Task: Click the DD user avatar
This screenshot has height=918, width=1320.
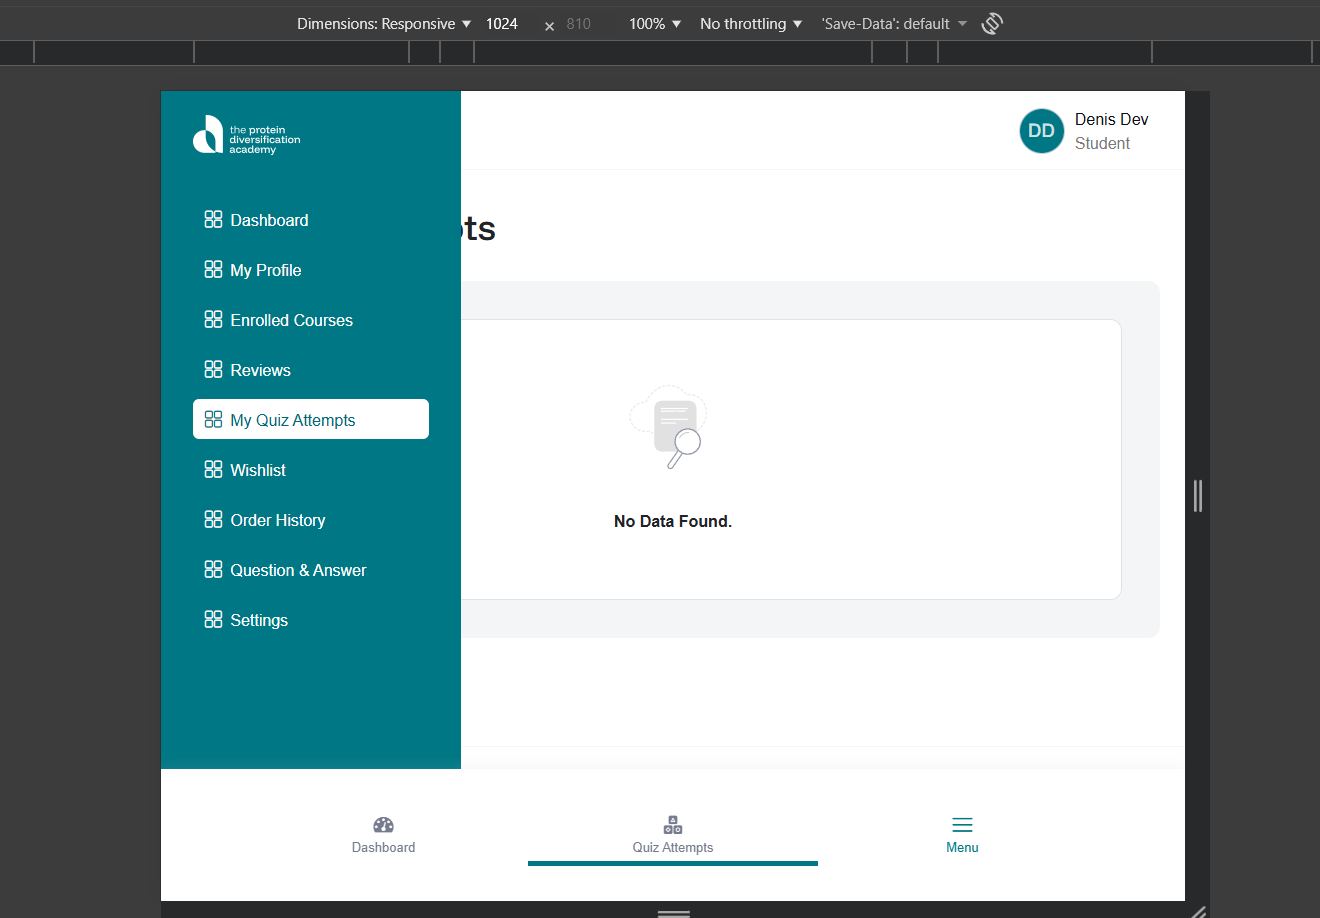Action: pyautogui.click(x=1041, y=131)
